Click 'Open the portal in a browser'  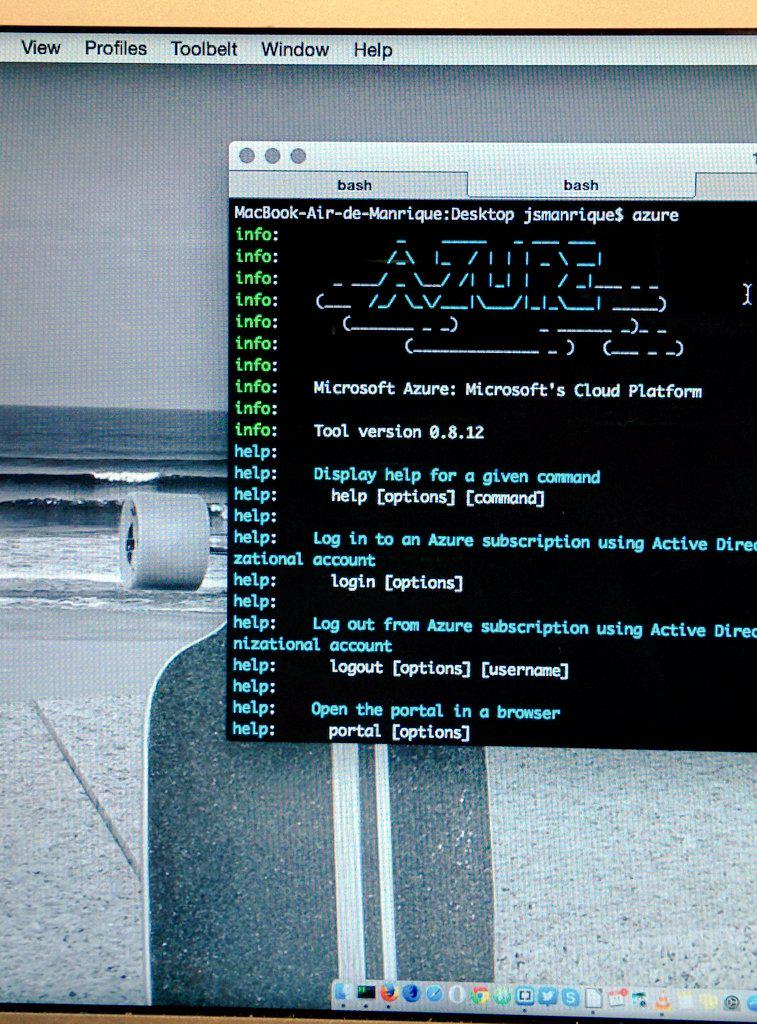point(435,711)
